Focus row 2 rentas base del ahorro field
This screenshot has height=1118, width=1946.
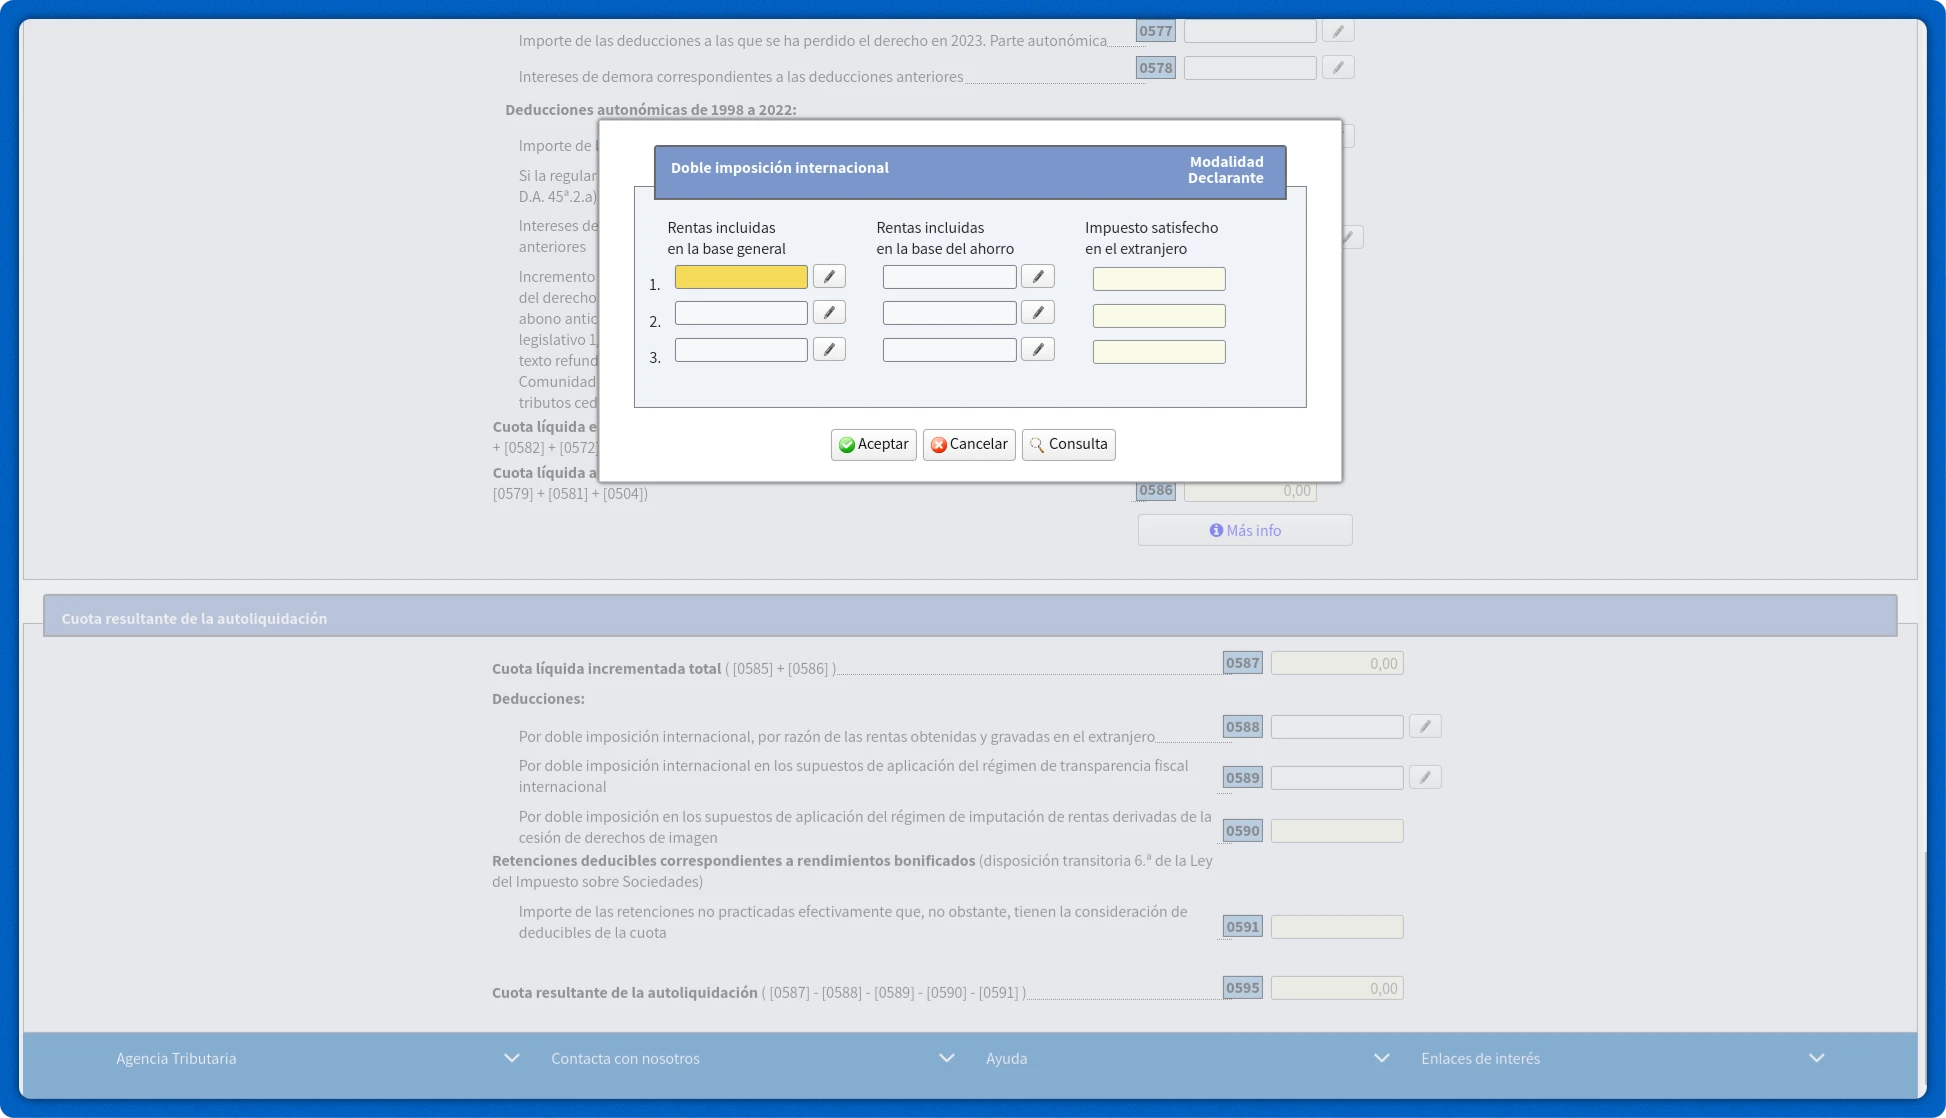tap(949, 313)
